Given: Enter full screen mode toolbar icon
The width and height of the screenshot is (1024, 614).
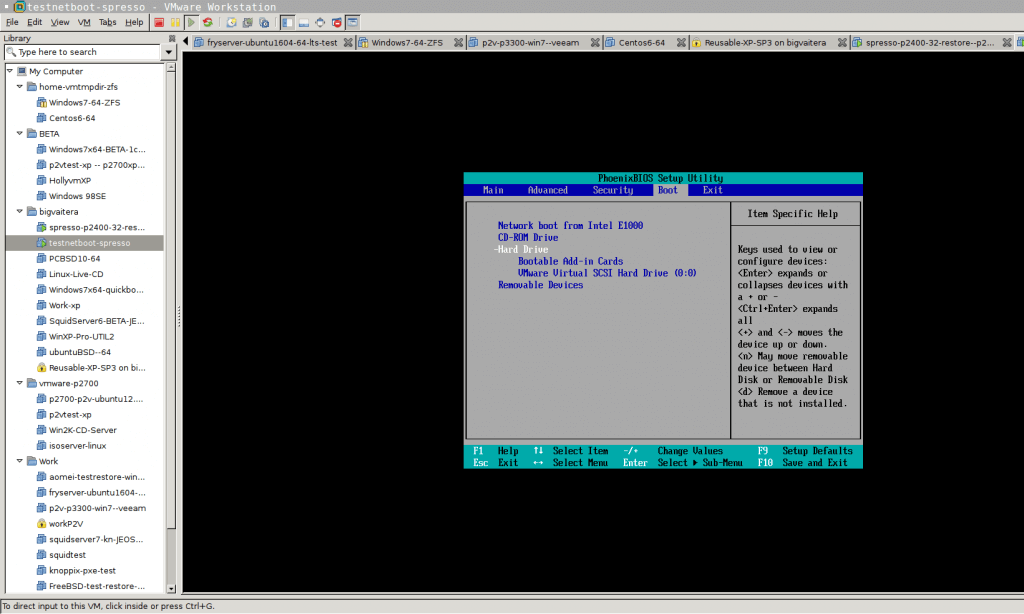Looking at the screenshot, I should click(320, 22).
